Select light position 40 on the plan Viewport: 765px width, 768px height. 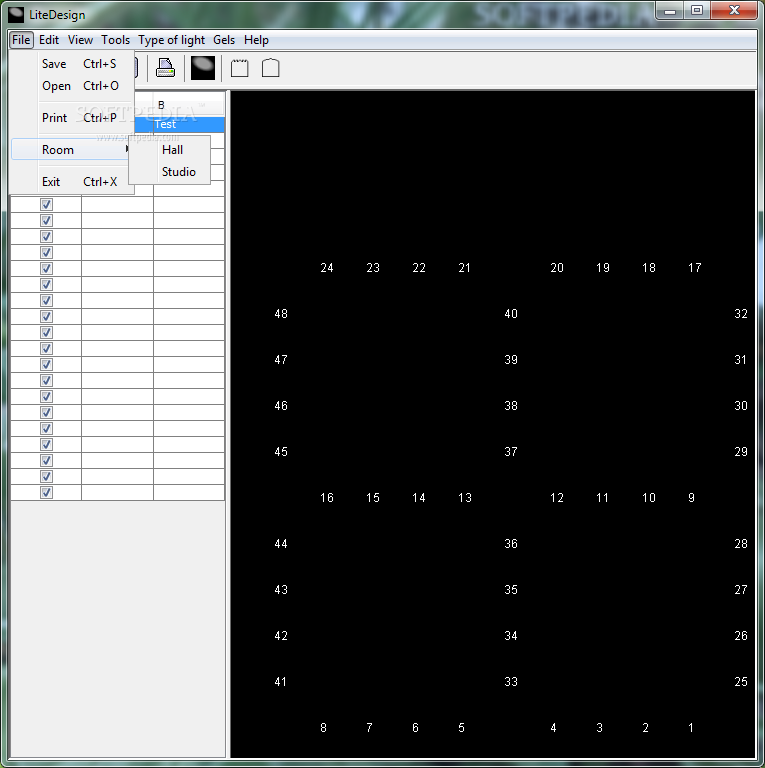pos(511,314)
